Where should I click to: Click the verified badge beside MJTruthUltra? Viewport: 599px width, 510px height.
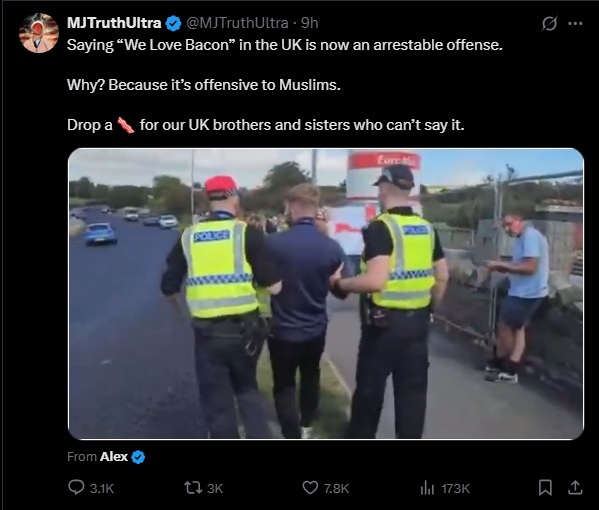tap(173, 23)
